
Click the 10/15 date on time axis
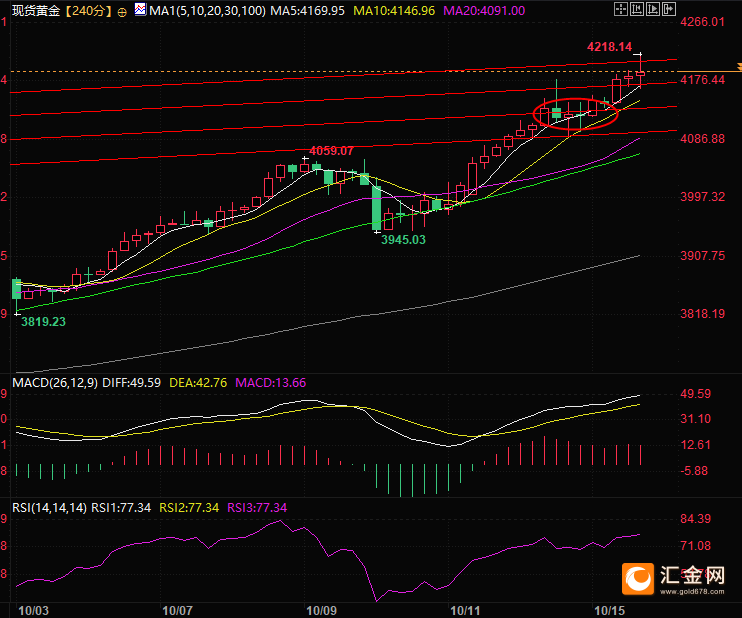click(x=610, y=610)
